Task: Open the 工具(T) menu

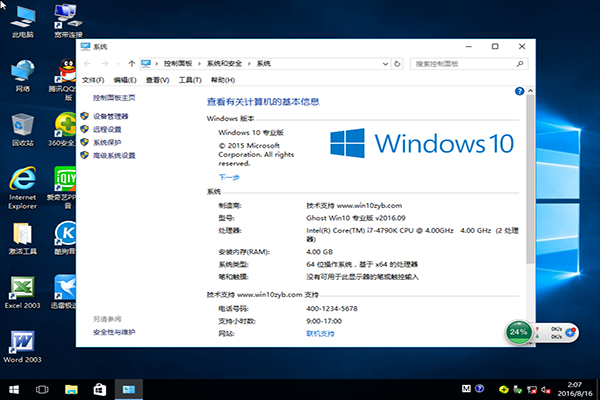Action: [x=189, y=79]
